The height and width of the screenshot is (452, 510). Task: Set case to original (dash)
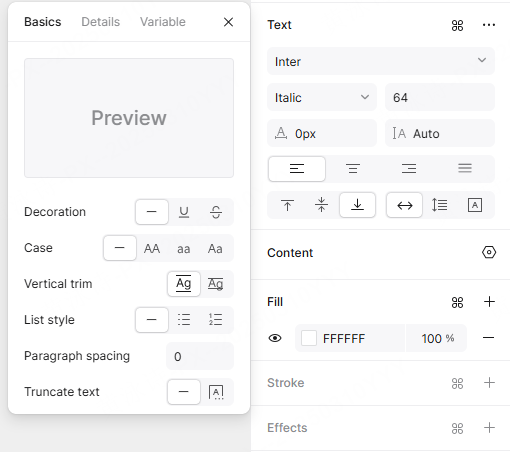click(x=120, y=248)
